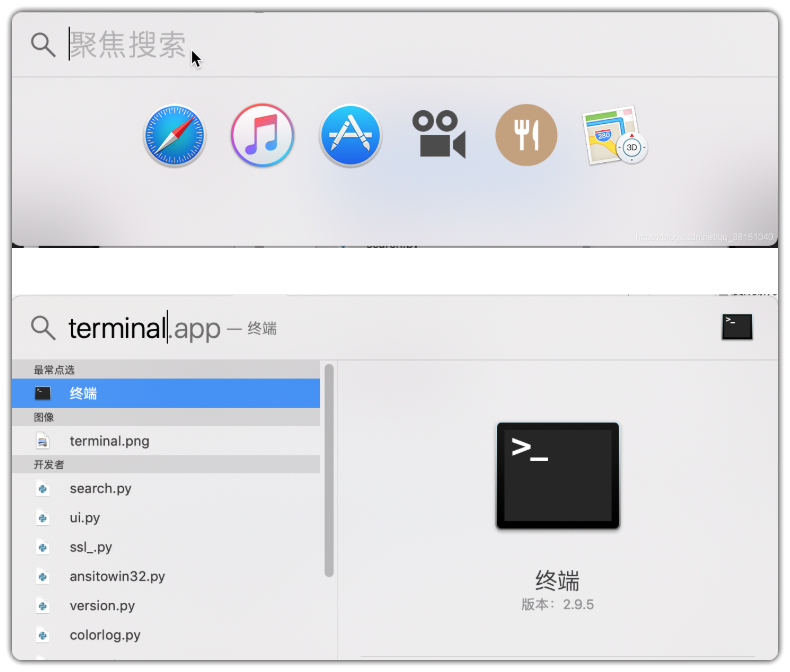Open ansitowin32.py result
Screen dimensions: 790x672
(x=166, y=576)
